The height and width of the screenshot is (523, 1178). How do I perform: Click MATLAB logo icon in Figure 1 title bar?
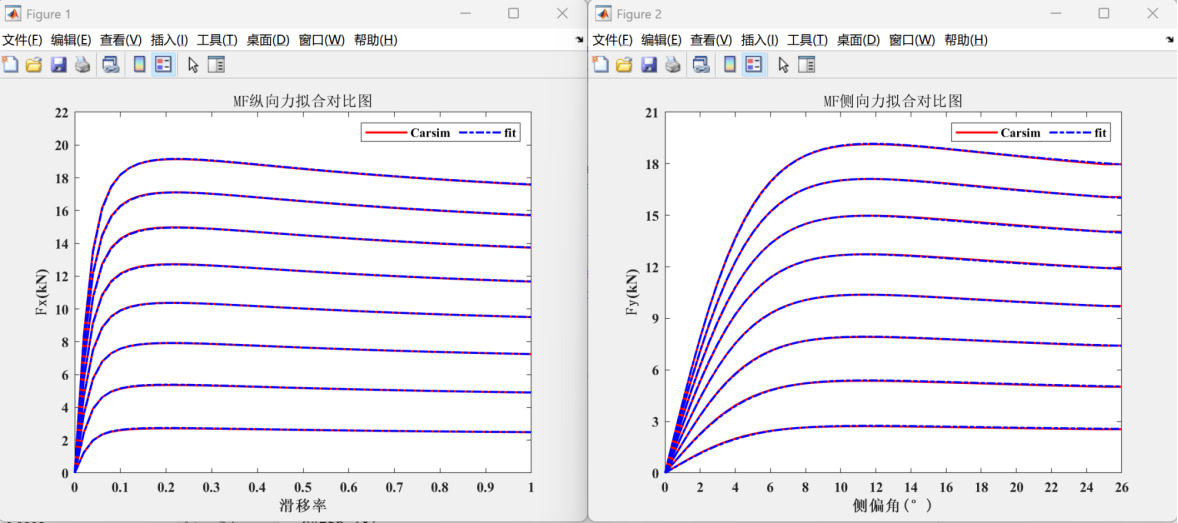14,14
